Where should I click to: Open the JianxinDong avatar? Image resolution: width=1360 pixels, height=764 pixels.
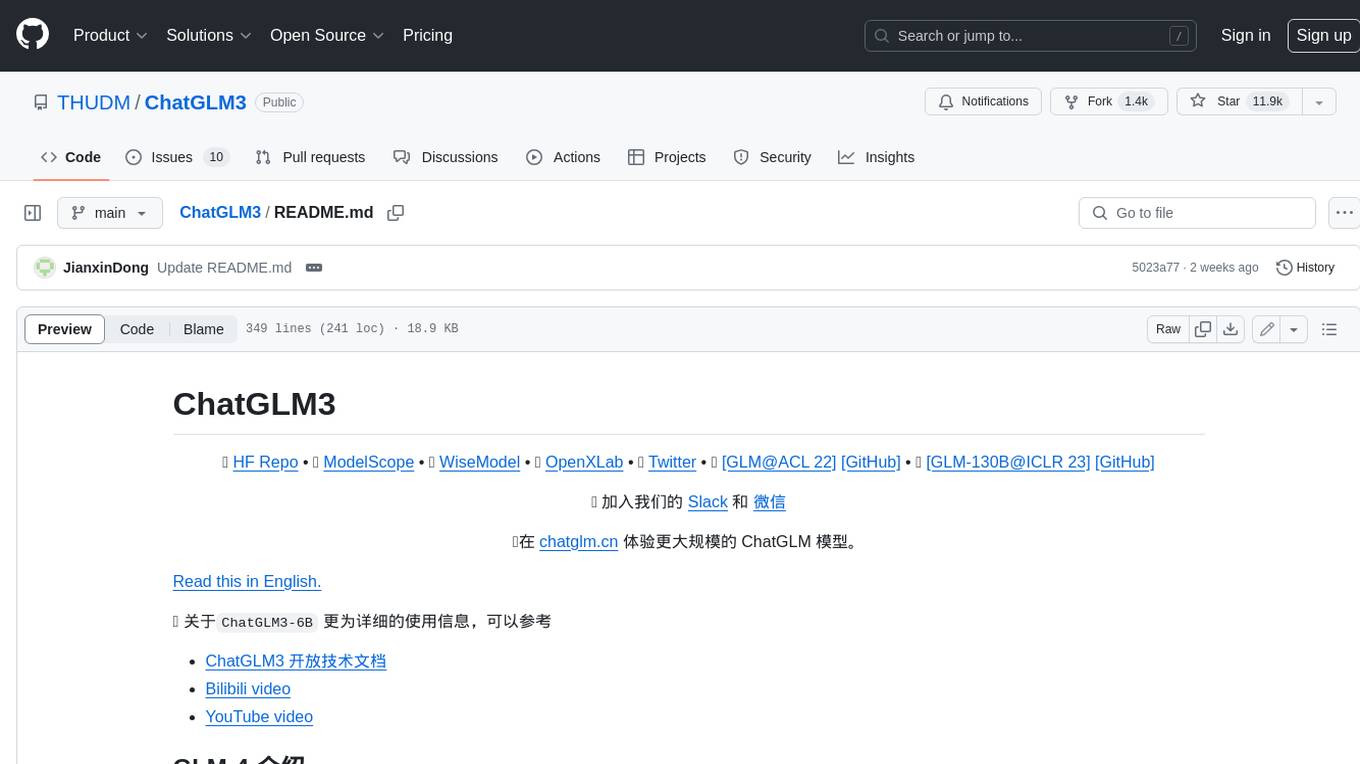44,268
